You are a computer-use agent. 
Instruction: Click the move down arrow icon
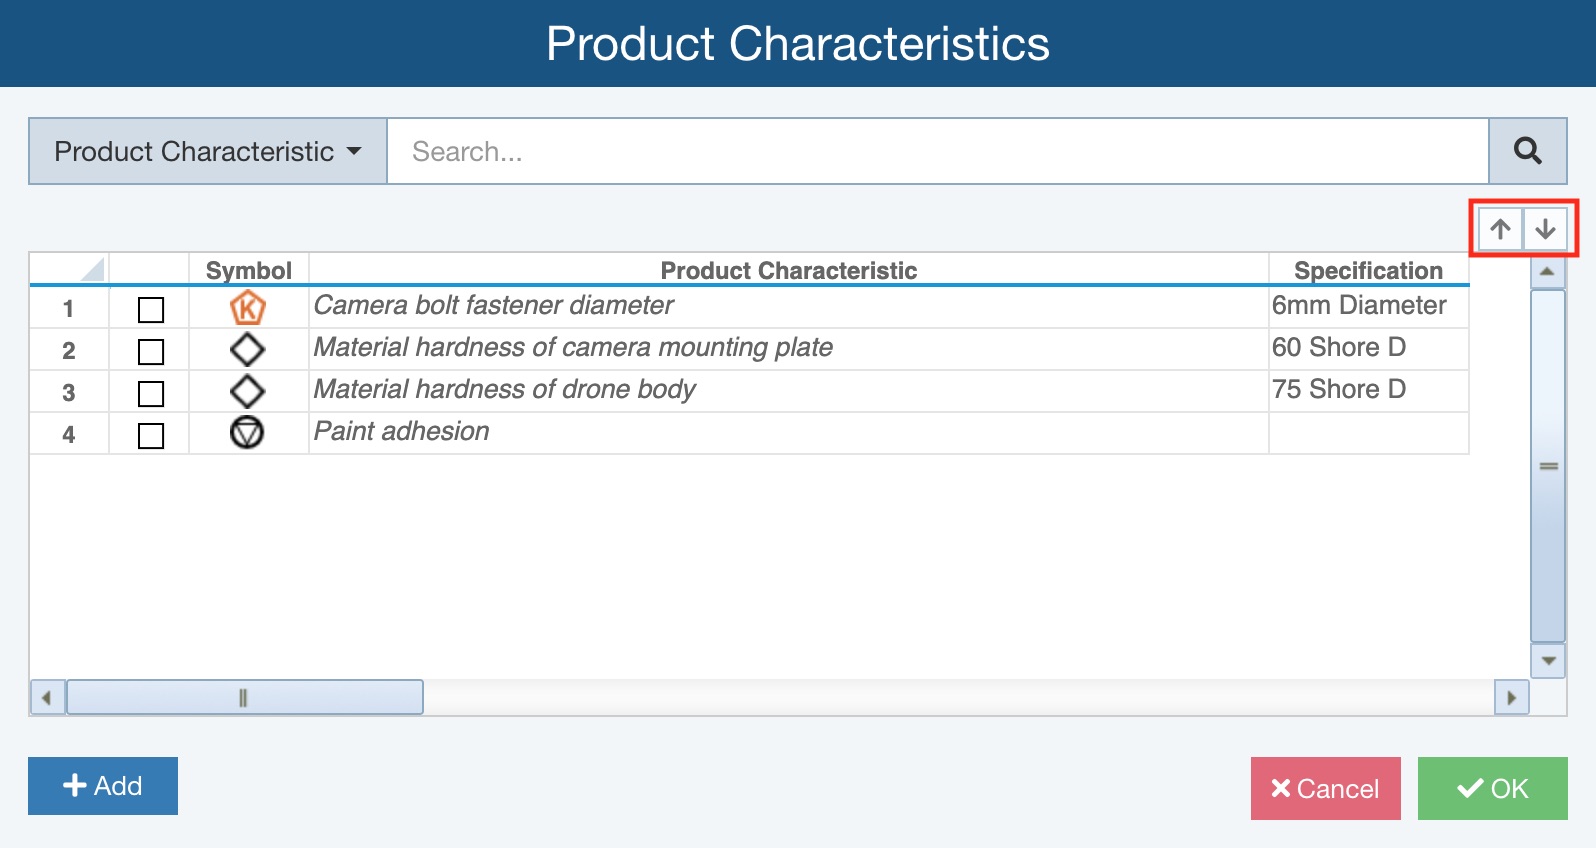[x=1545, y=229]
